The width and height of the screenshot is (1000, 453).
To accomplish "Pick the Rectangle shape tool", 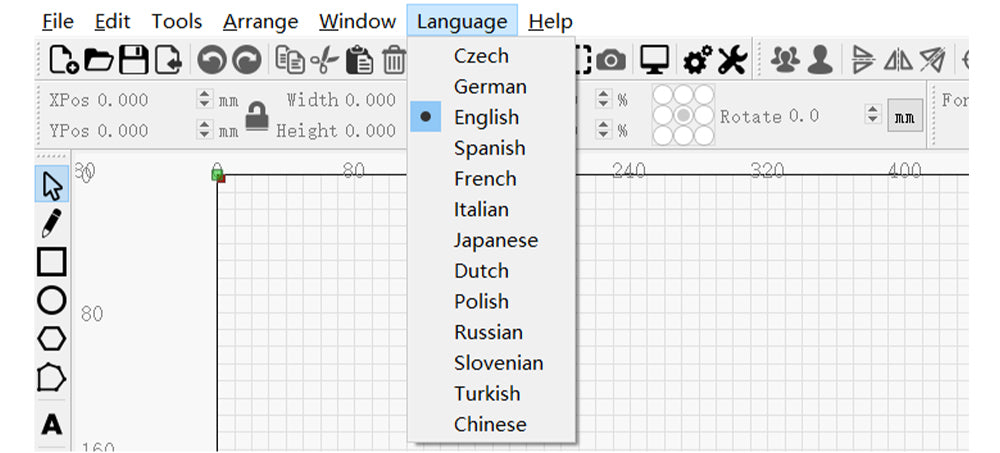I will pos(51,261).
